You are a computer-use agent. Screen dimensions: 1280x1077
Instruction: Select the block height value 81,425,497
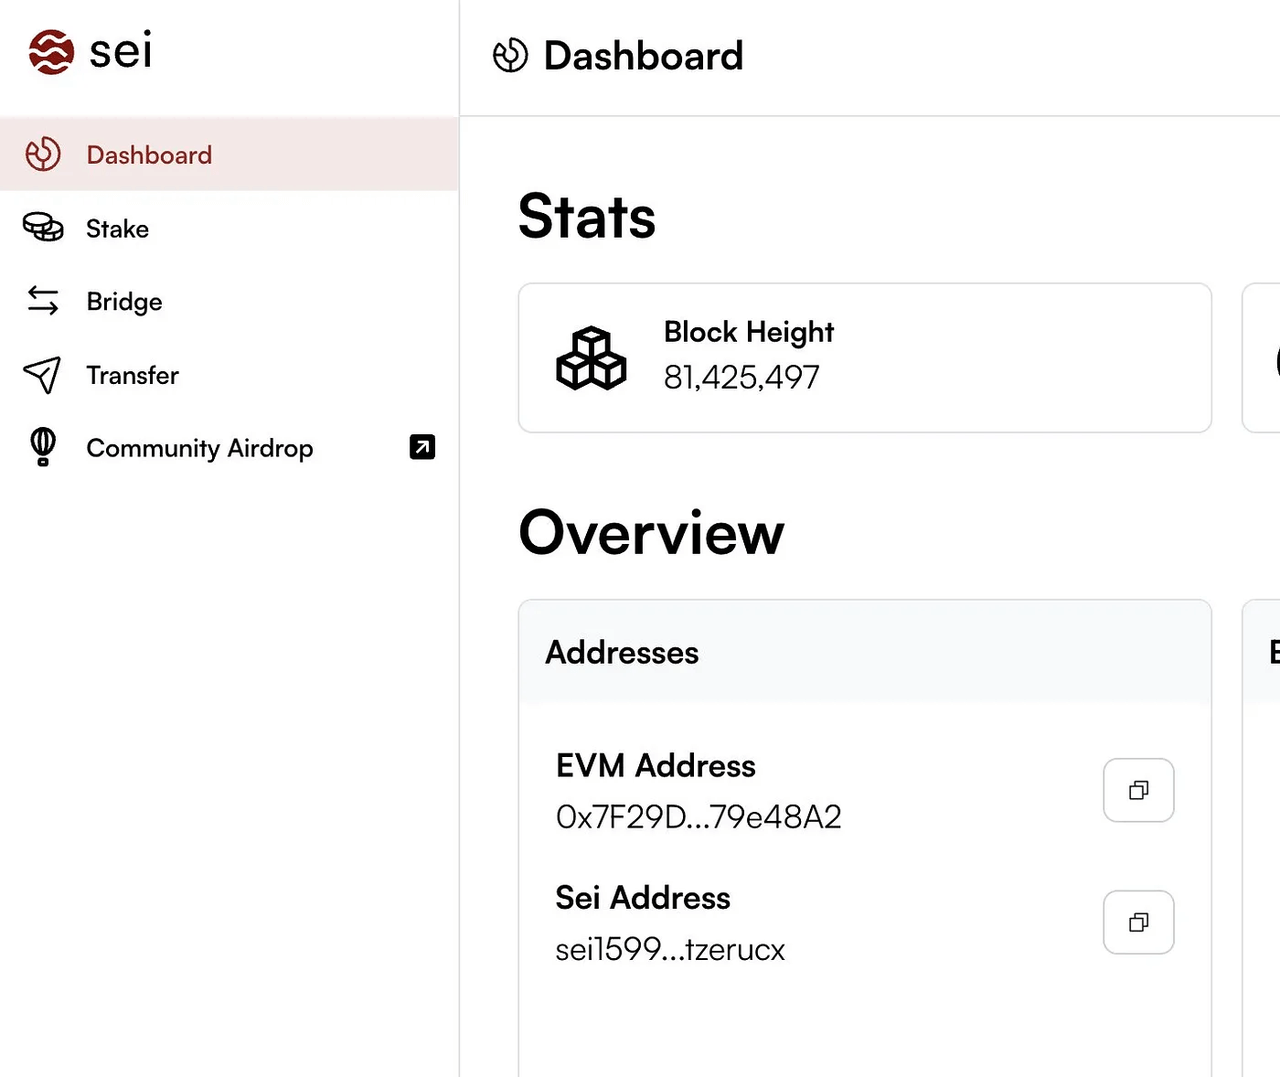741,377
